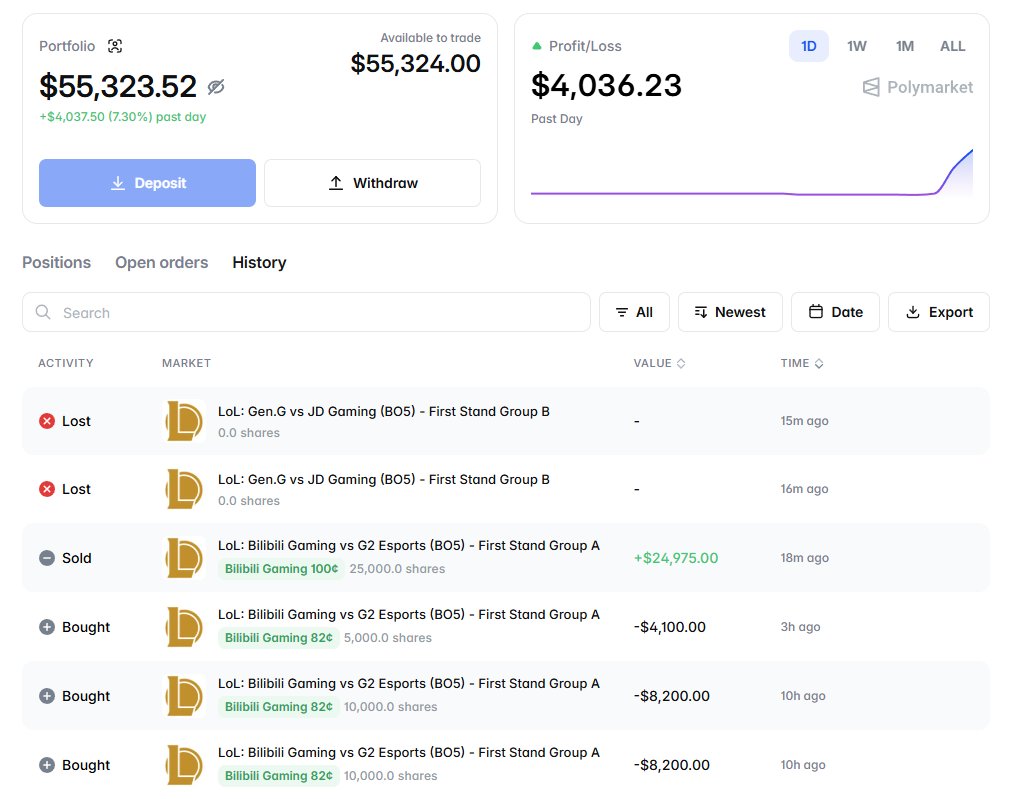Click the LoL logo in the Sold row

coord(185,558)
